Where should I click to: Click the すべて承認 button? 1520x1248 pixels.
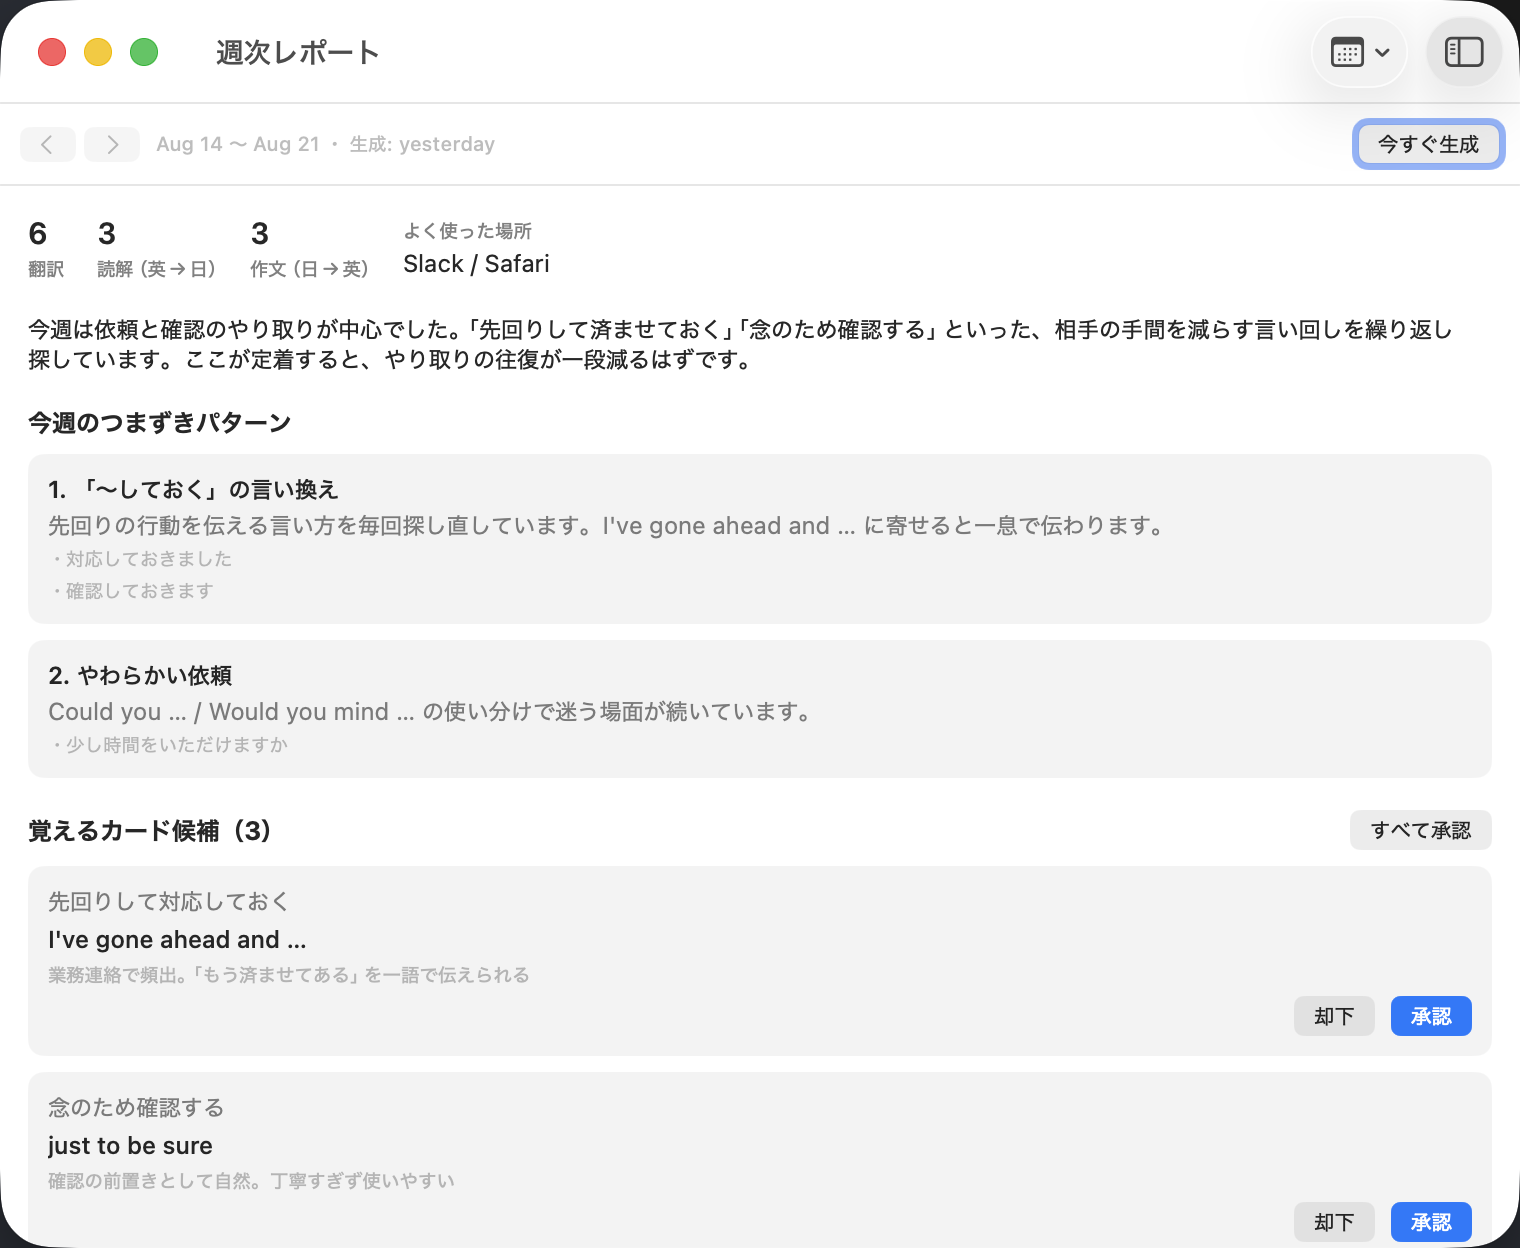coord(1420,830)
